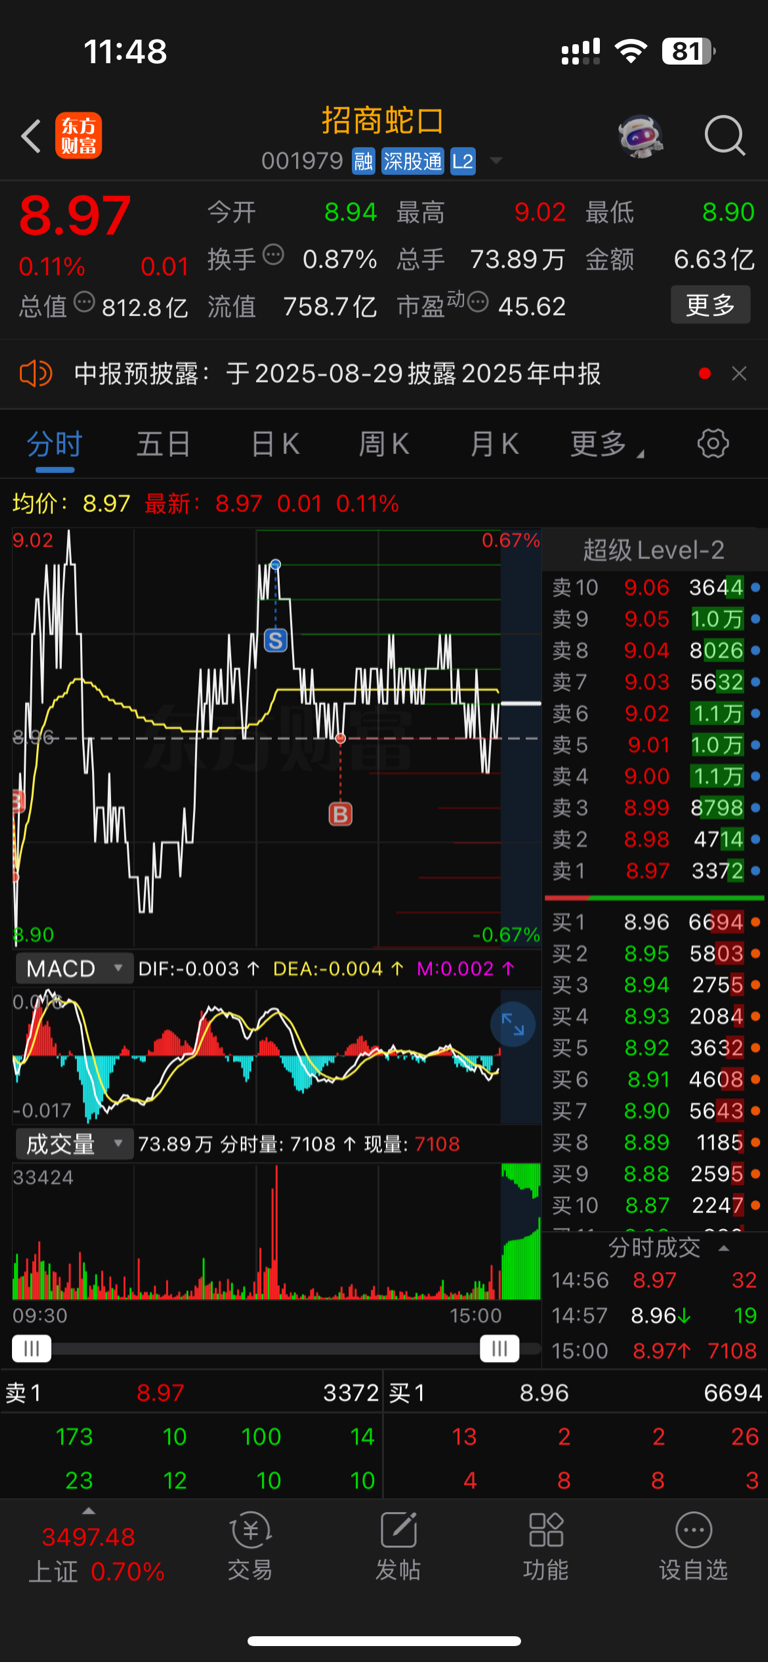The width and height of the screenshot is (768, 1663).
Task: Click the 更多 button in quote header
Action: click(710, 305)
